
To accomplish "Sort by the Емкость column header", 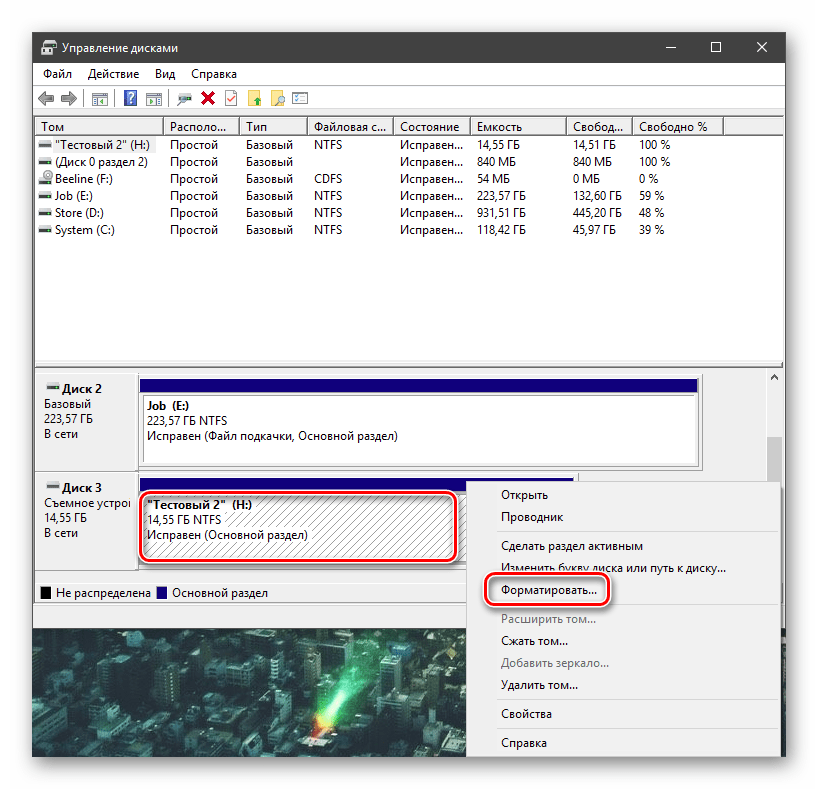I will point(519,127).
